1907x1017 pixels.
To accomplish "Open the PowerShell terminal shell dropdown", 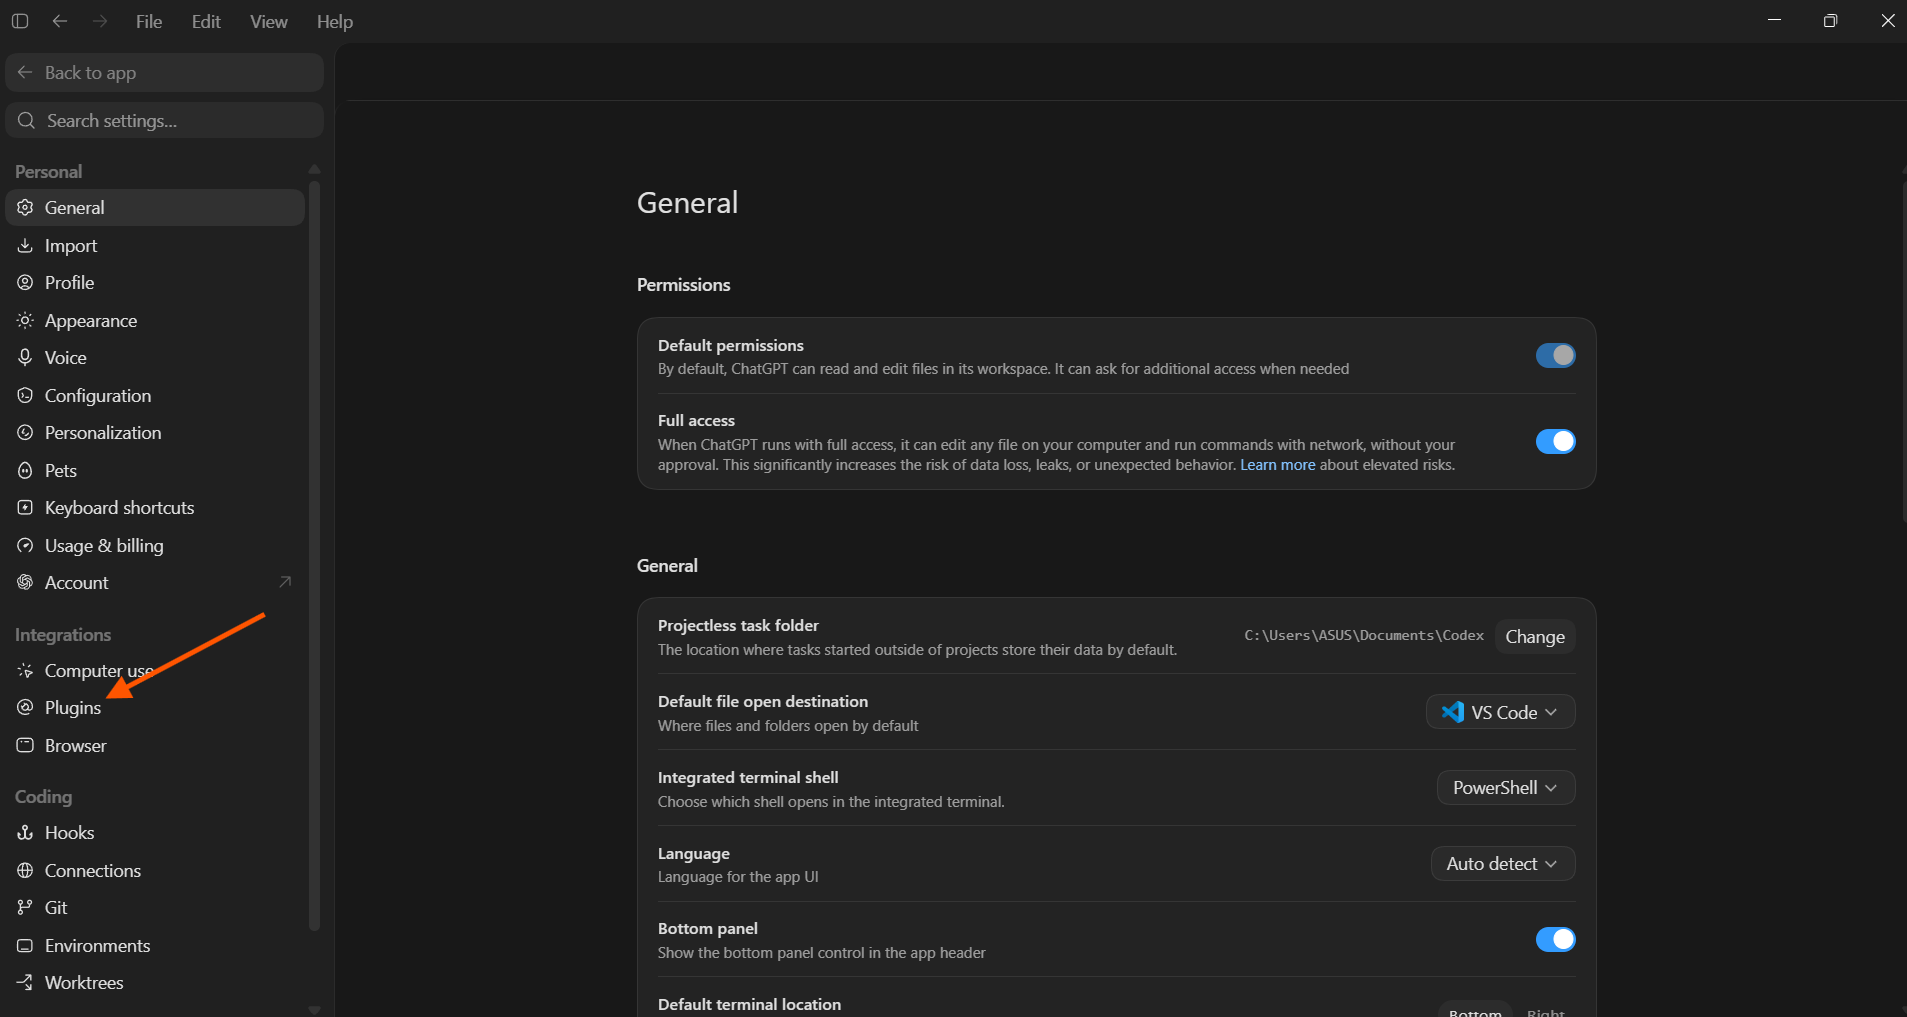I will 1506,788.
